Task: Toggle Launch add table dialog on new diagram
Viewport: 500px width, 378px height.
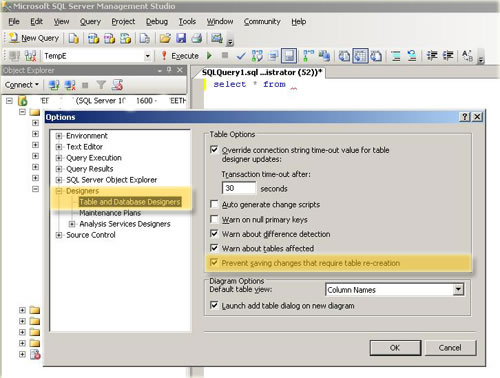Action: (x=214, y=305)
